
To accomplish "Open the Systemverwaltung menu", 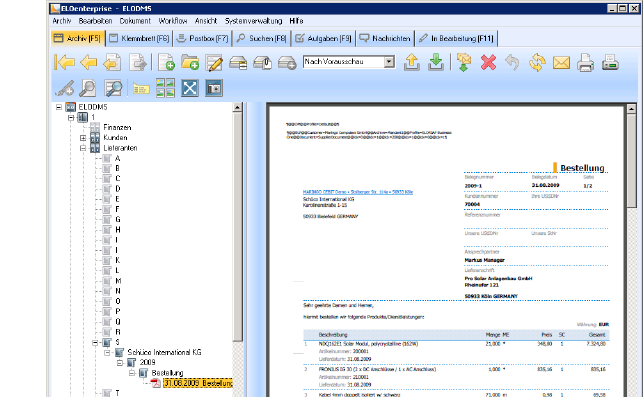I will coord(253,21).
